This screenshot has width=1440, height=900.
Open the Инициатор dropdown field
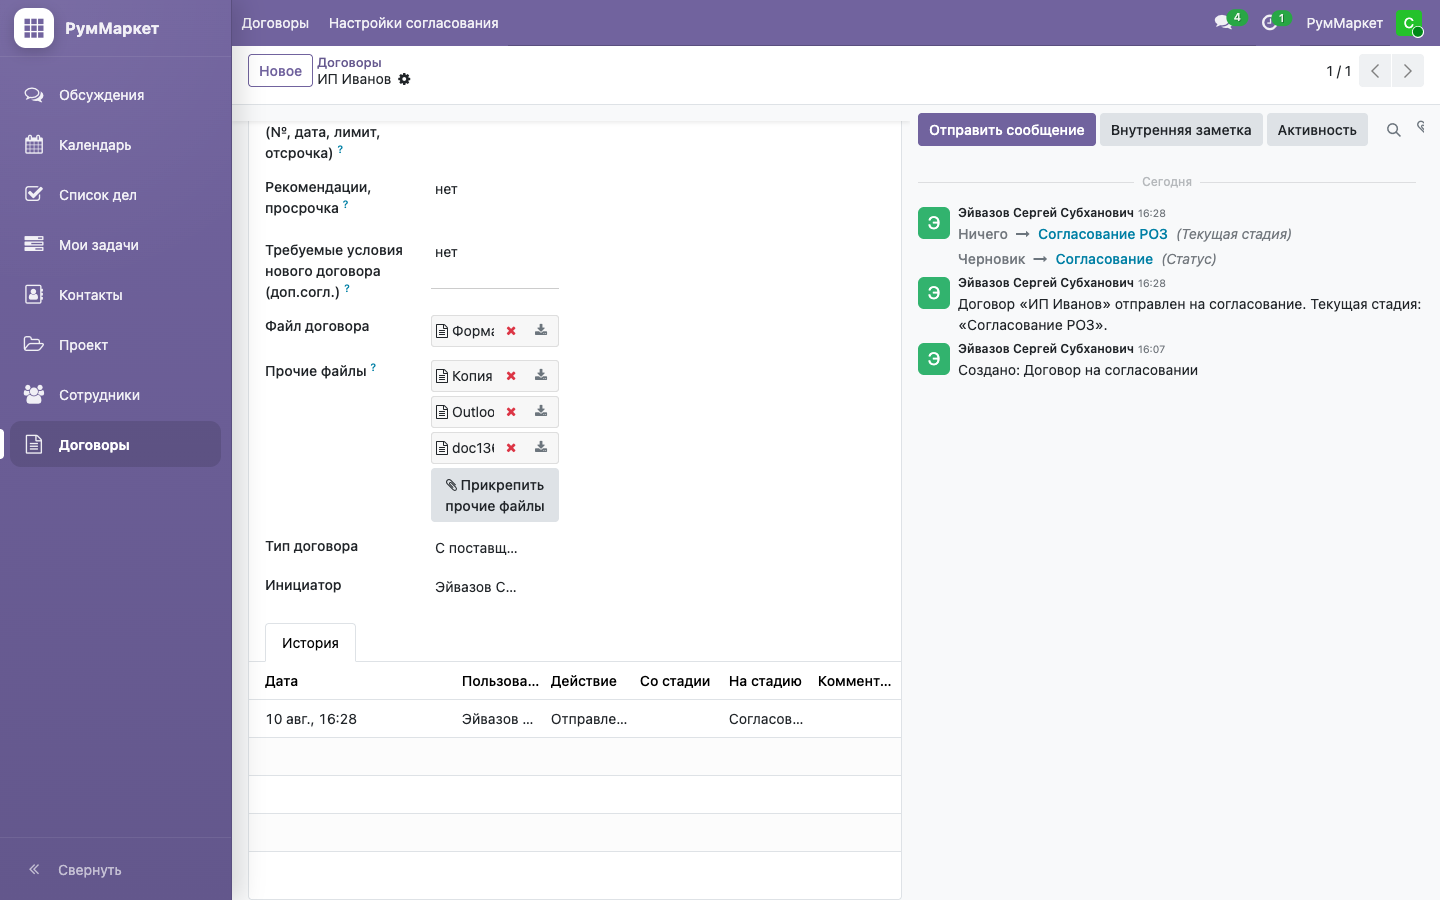(x=495, y=587)
